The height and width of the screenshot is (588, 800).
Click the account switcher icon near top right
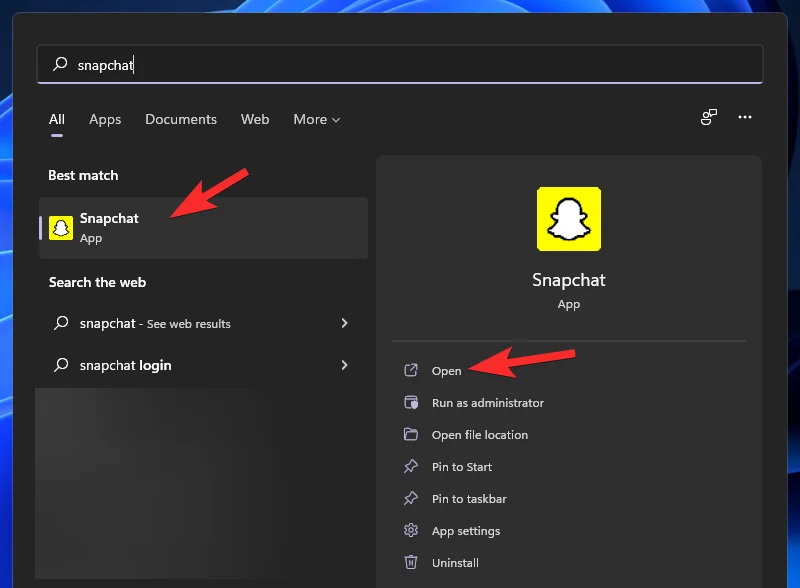point(708,117)
